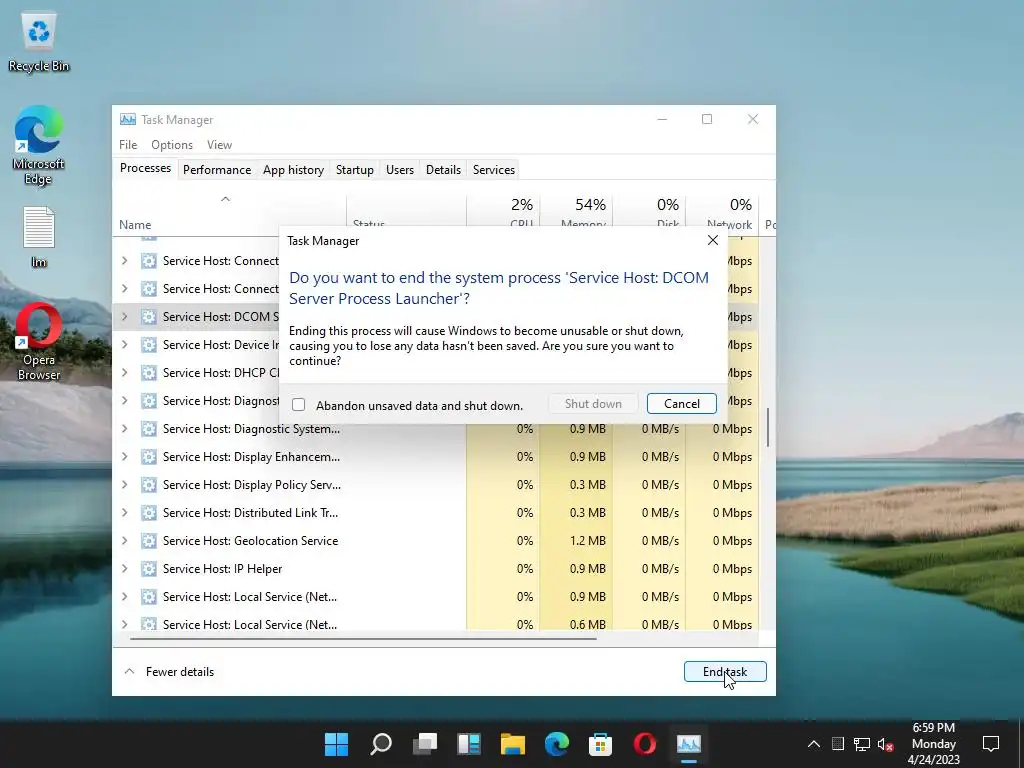1024x768 pixels.
Task: Open the File menu
Action: click(128, 145)
